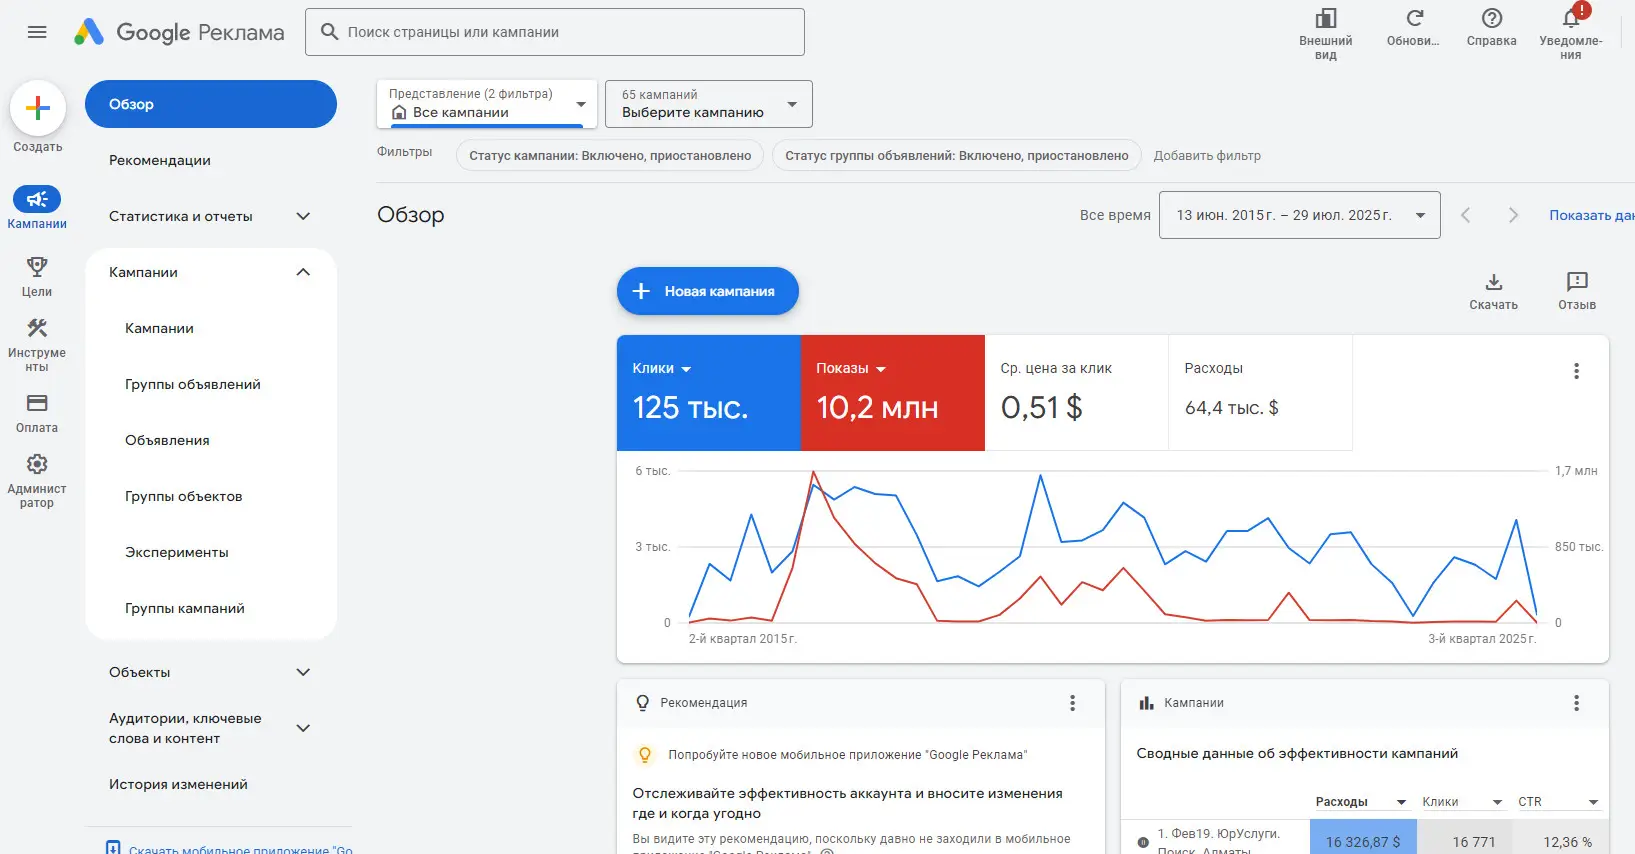
Task: Open Оплата card icon in sidebar
Action: click(37, 403)
